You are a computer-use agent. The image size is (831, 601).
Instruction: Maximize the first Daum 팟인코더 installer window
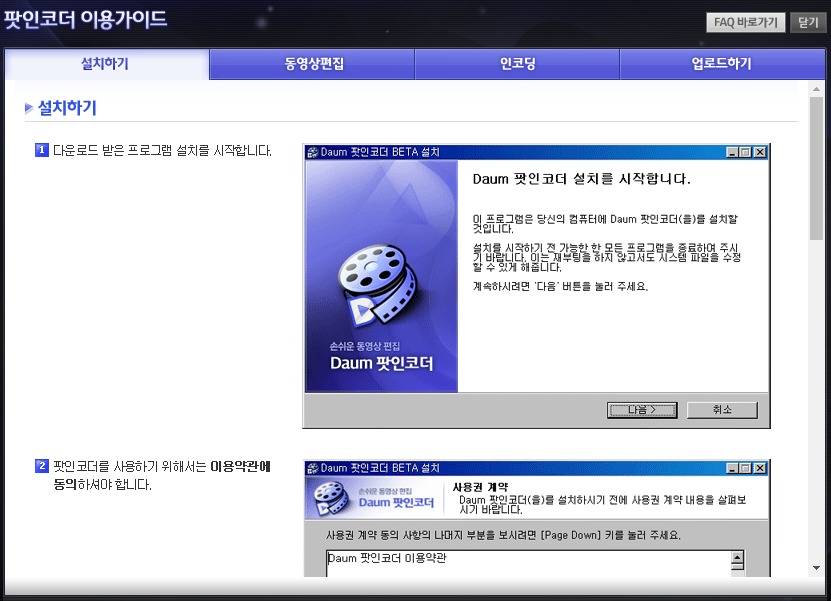coord(745,153)
